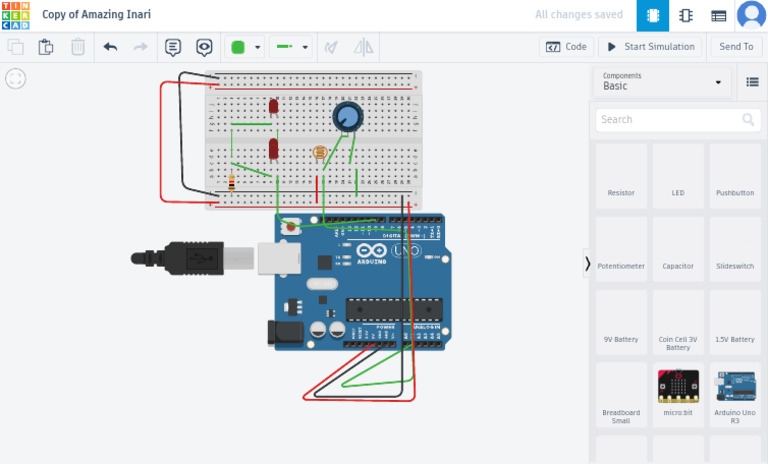The height and width of the screenshot is (464, 768).
Task: Select the micro:bit component
Action: (678, 395)
